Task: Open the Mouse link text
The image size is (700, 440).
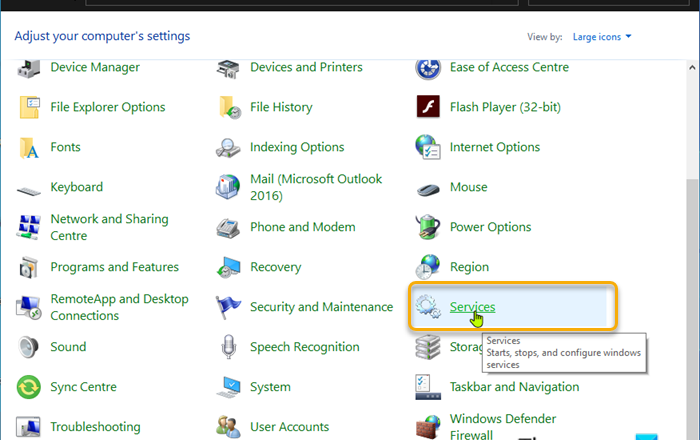Action: pos(468,187)
